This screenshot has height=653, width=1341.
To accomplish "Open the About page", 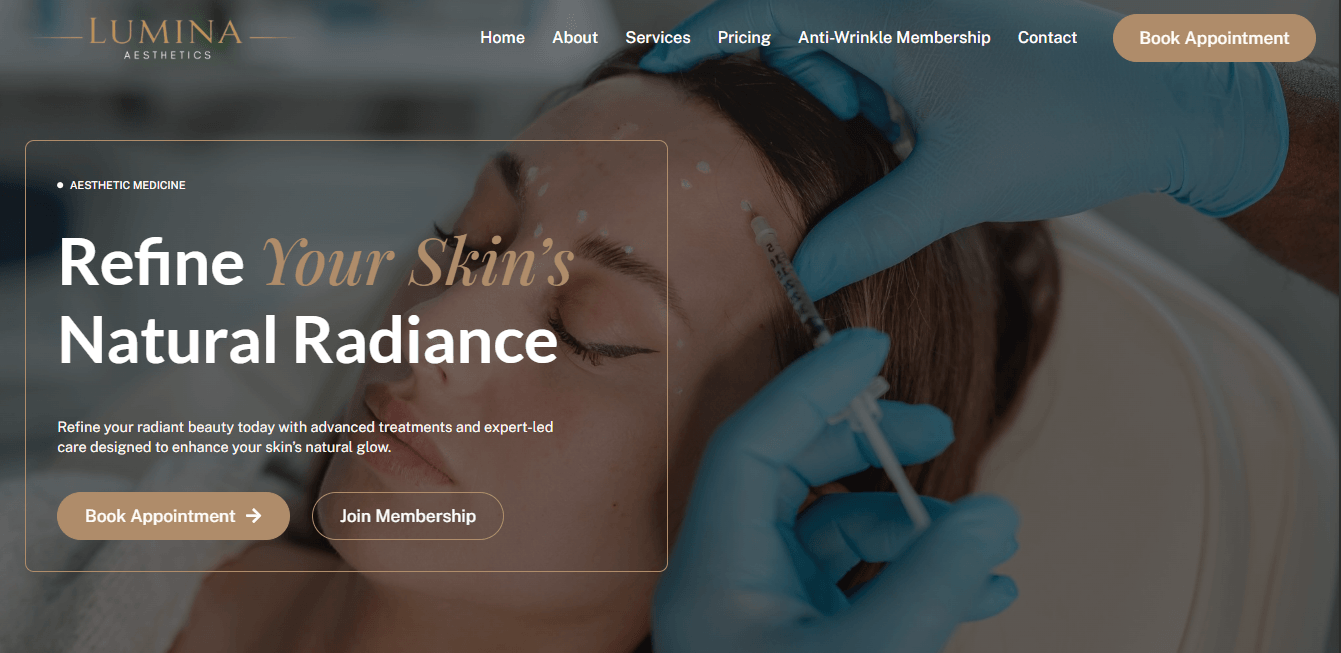I will (x=575, y=38).
